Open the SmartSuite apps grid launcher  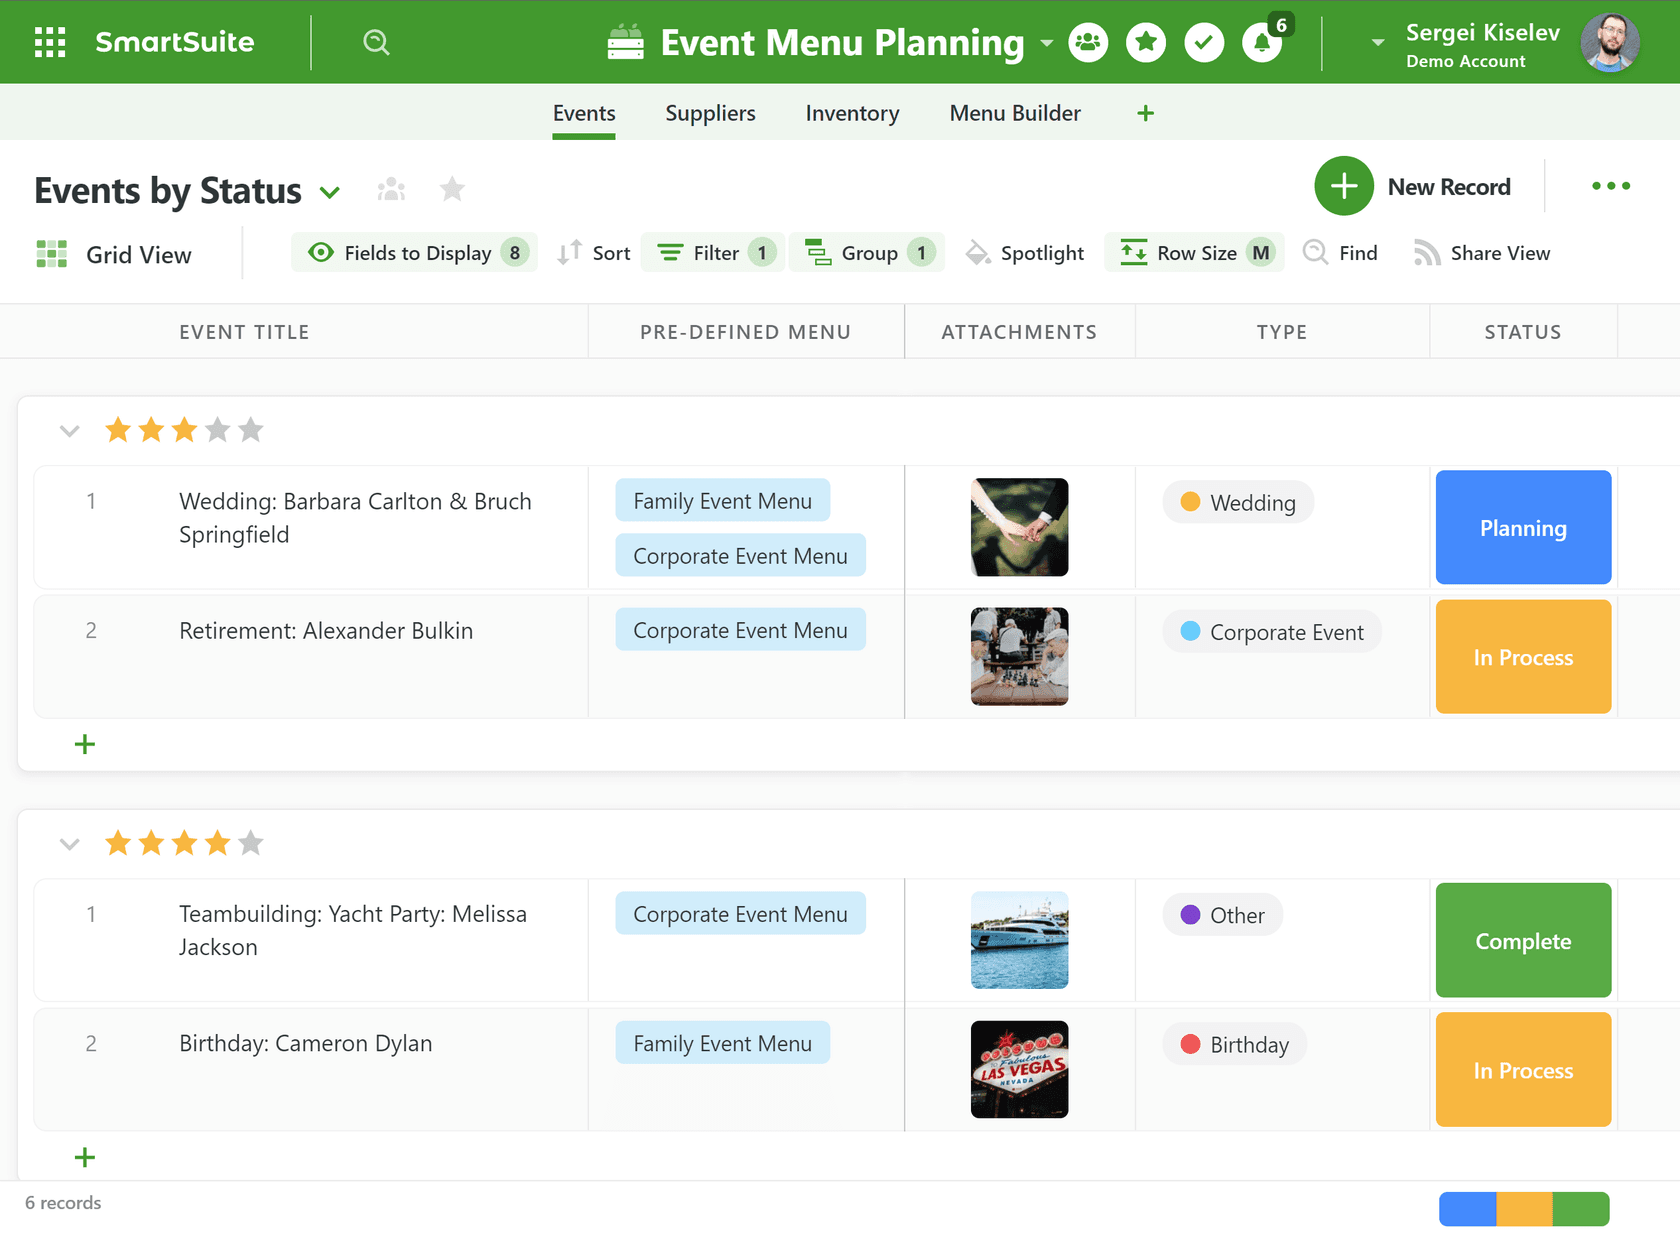tap(50, 42)
